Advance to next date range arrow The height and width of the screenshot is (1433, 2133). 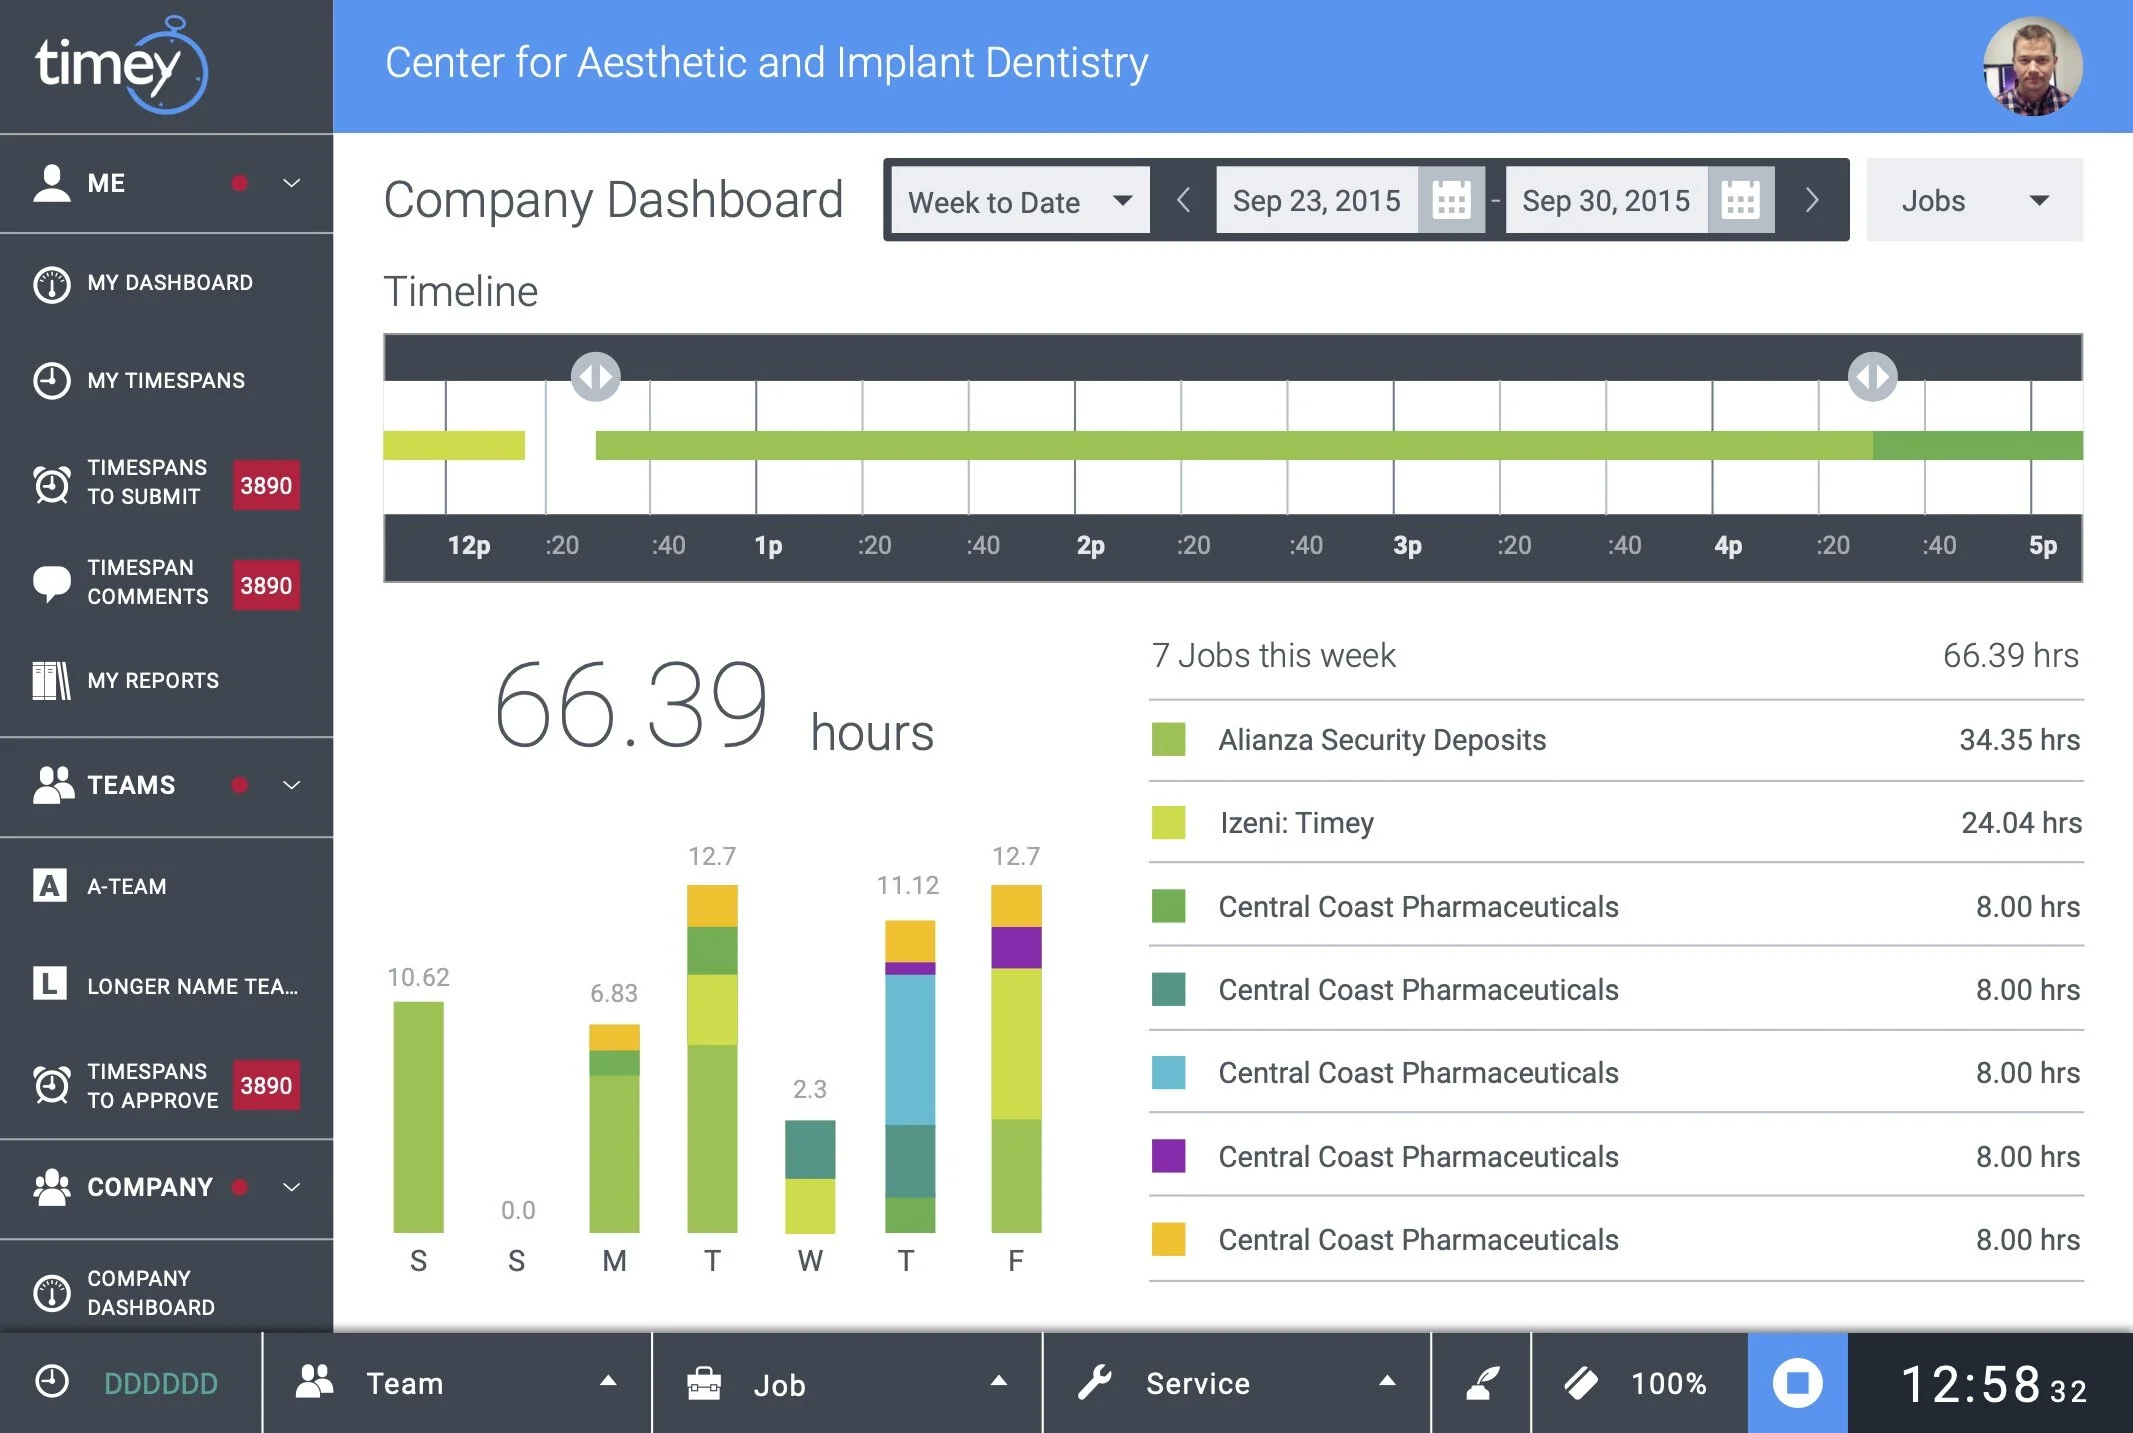click(x=1811, y=200)
